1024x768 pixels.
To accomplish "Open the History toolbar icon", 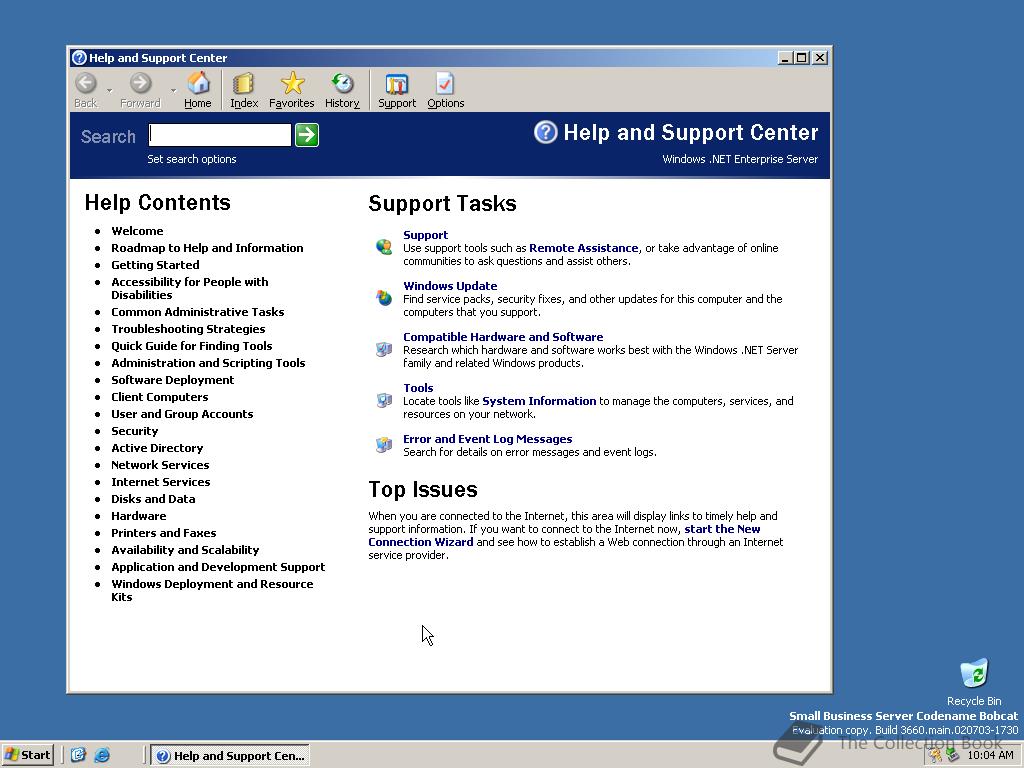I will [x=342, y=89].
